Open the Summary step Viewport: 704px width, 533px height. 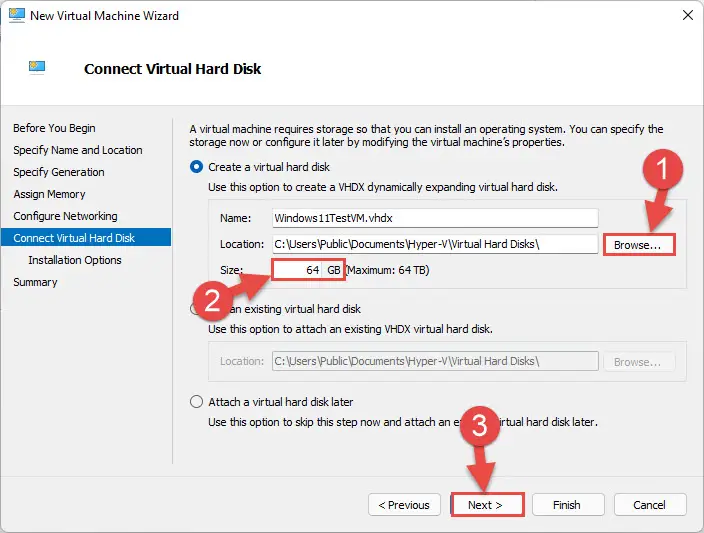point(35,282)
